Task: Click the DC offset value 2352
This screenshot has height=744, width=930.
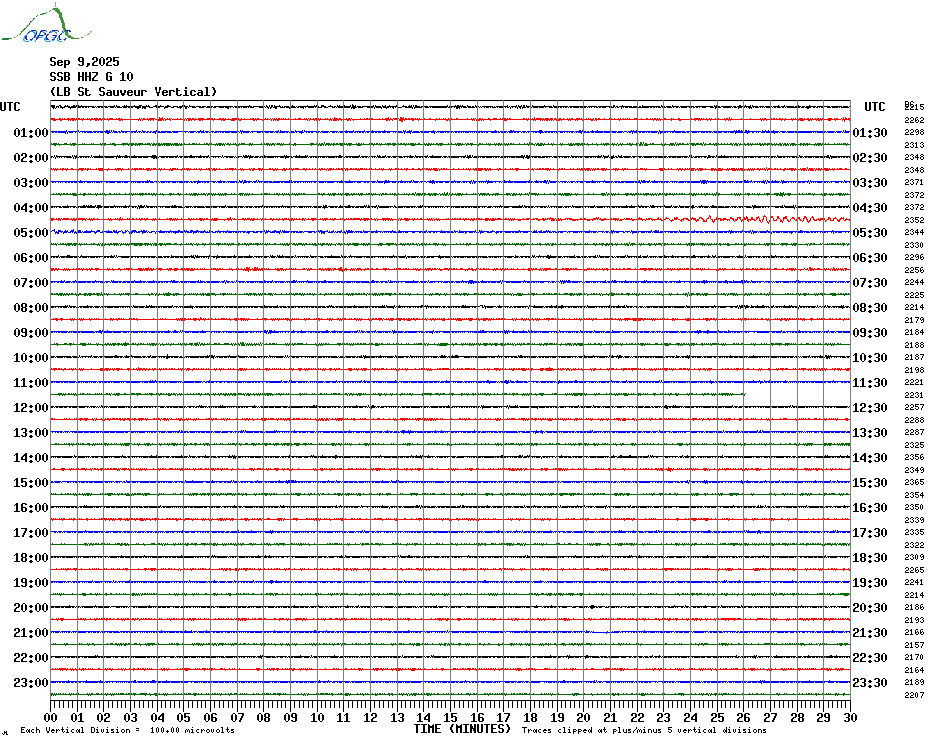Action: tap(914, 220)
